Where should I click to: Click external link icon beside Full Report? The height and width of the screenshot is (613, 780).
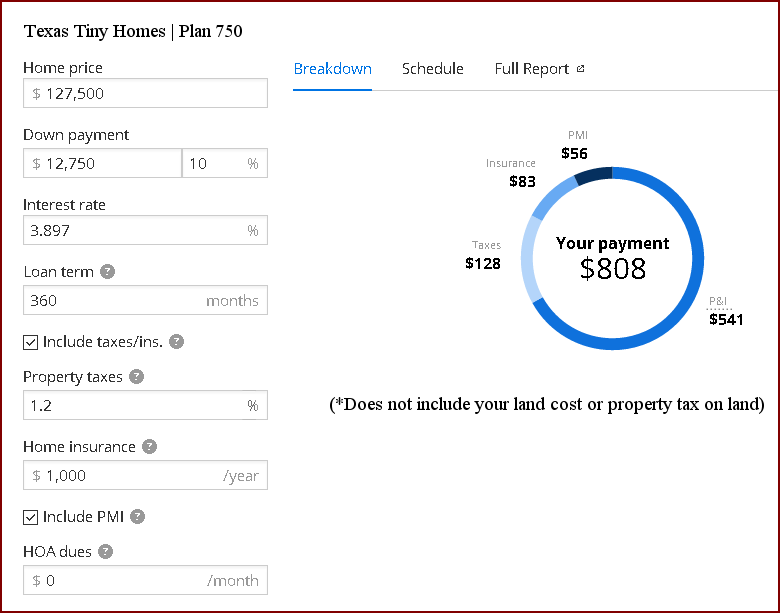point(580,69)
